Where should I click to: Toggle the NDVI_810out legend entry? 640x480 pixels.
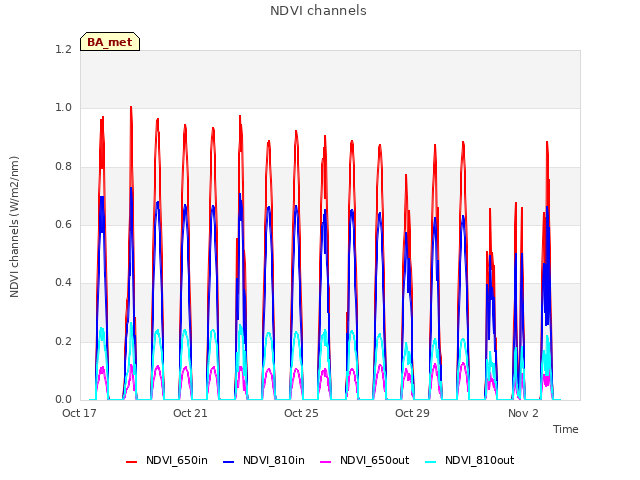point(469,461)
